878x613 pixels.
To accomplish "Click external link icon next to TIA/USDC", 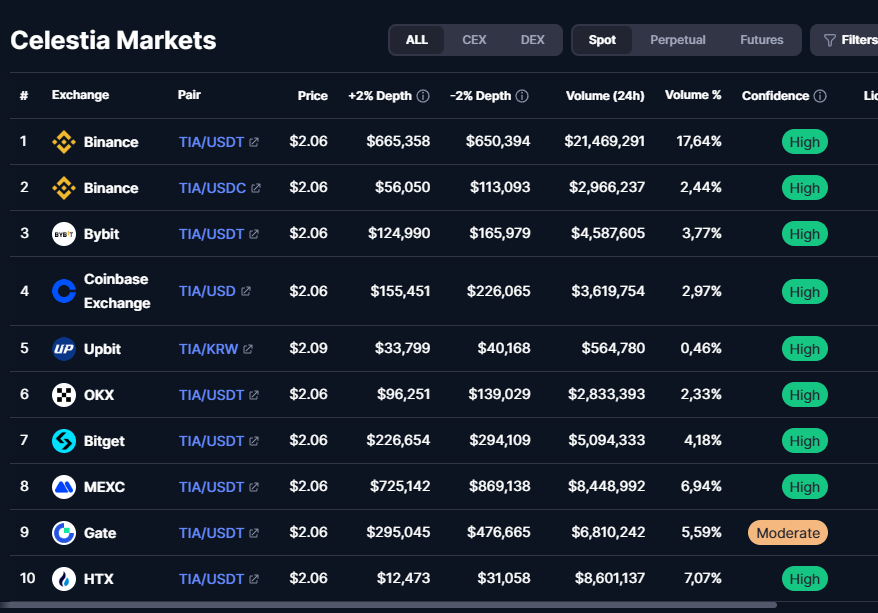I will (x=256, y=188).
